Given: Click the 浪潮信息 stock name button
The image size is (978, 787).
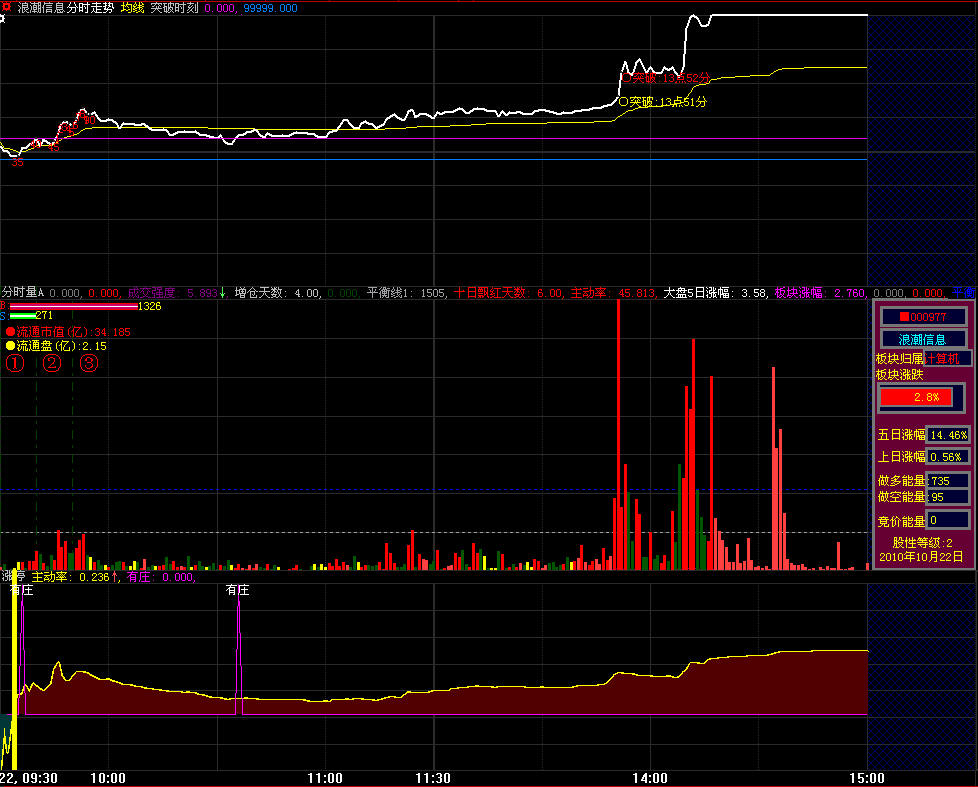Looking at the screenshot, I should click(x=923, y=339).
